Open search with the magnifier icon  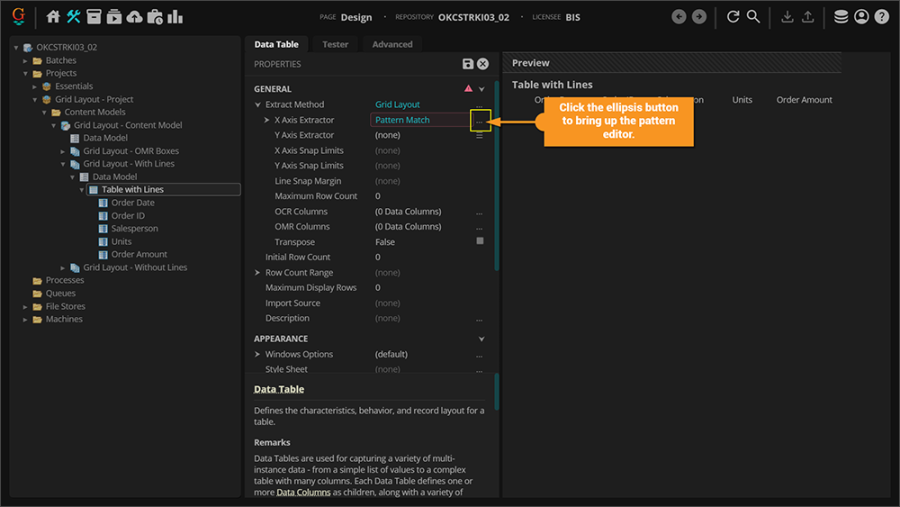pos(753,17)
